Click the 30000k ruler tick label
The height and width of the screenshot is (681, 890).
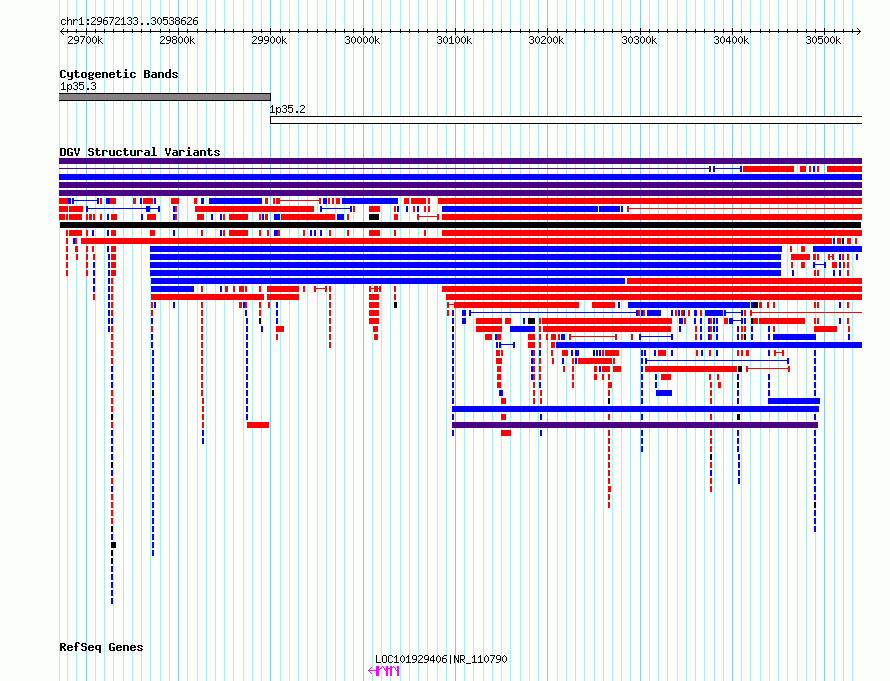[x=362, y=40]
